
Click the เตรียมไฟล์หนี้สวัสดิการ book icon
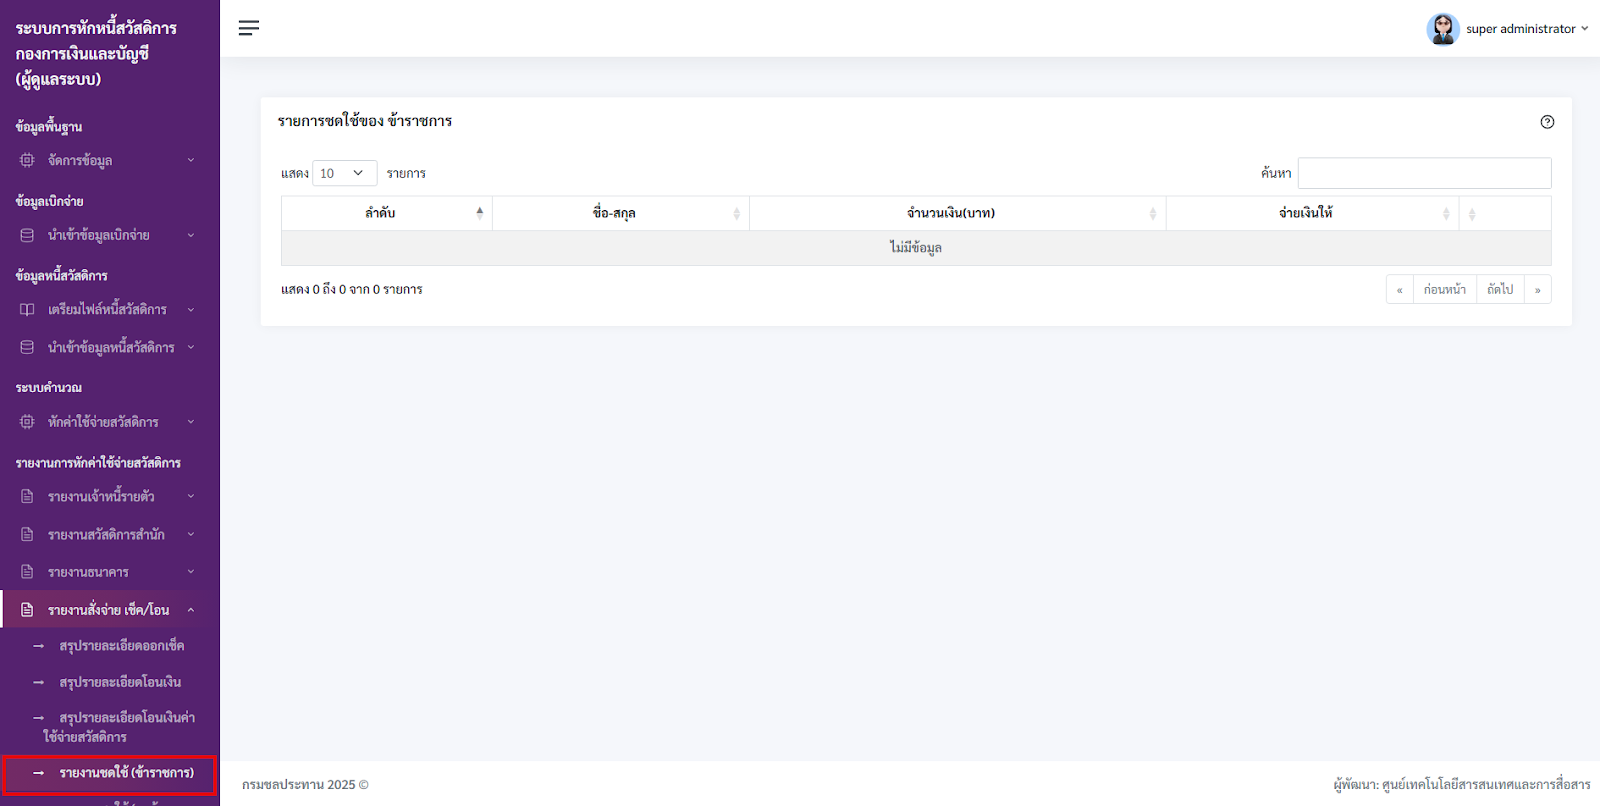point(27,310)
